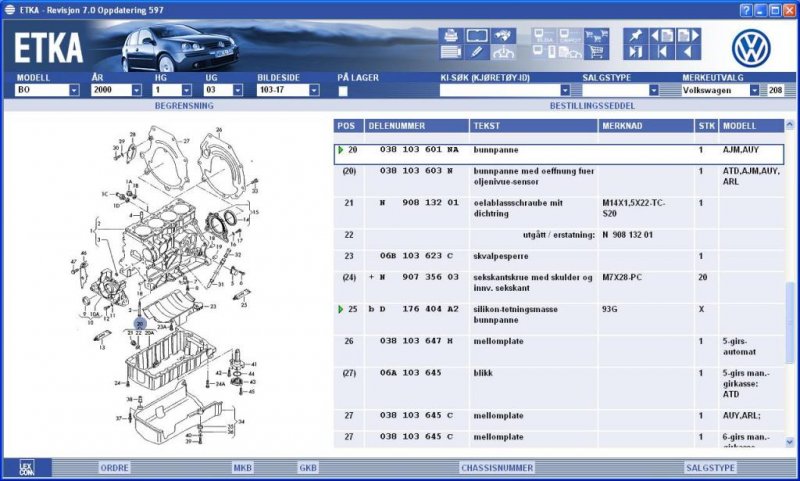This screenshot has width=800, height=481.
Task: Click the pencil edit icon
Action: pos(477,52)
